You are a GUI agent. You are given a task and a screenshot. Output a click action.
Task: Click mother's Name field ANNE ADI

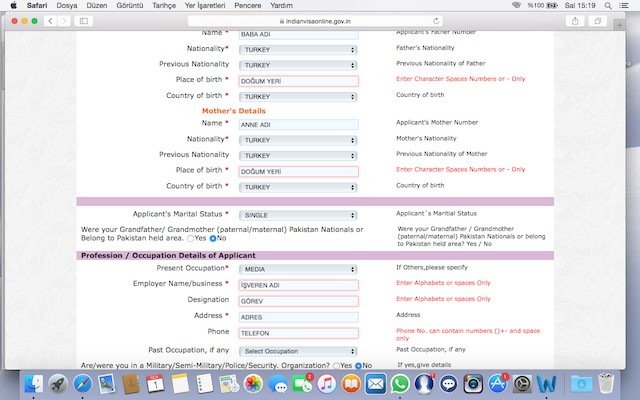point(298,124)
